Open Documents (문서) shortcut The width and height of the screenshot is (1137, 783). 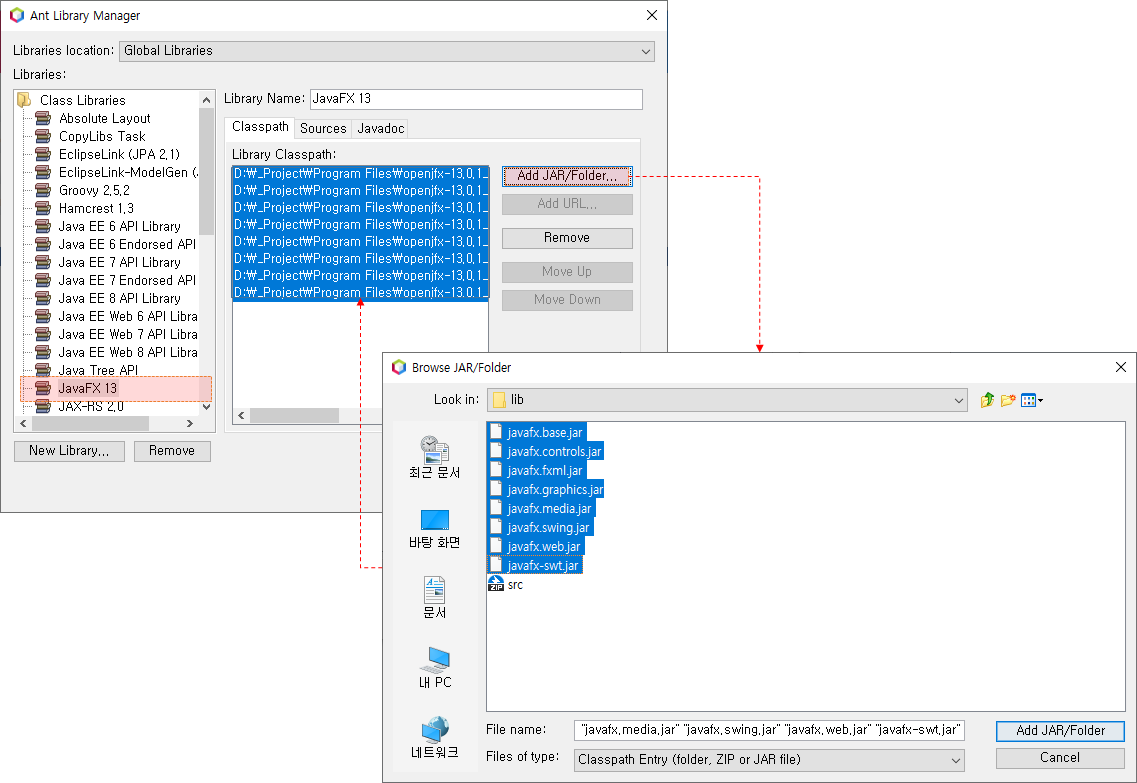tap(434, 598)
